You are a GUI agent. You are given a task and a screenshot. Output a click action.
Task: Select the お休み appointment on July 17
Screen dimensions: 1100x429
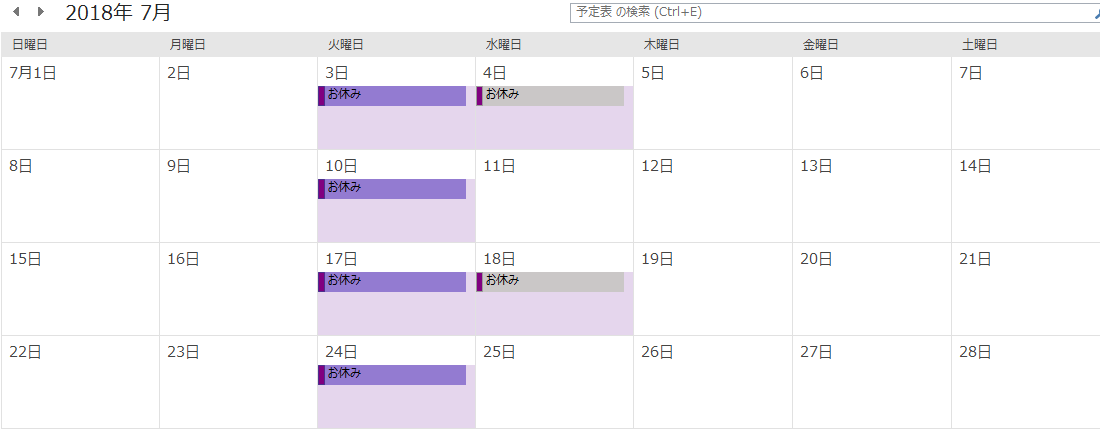click(x=392, y=282)
